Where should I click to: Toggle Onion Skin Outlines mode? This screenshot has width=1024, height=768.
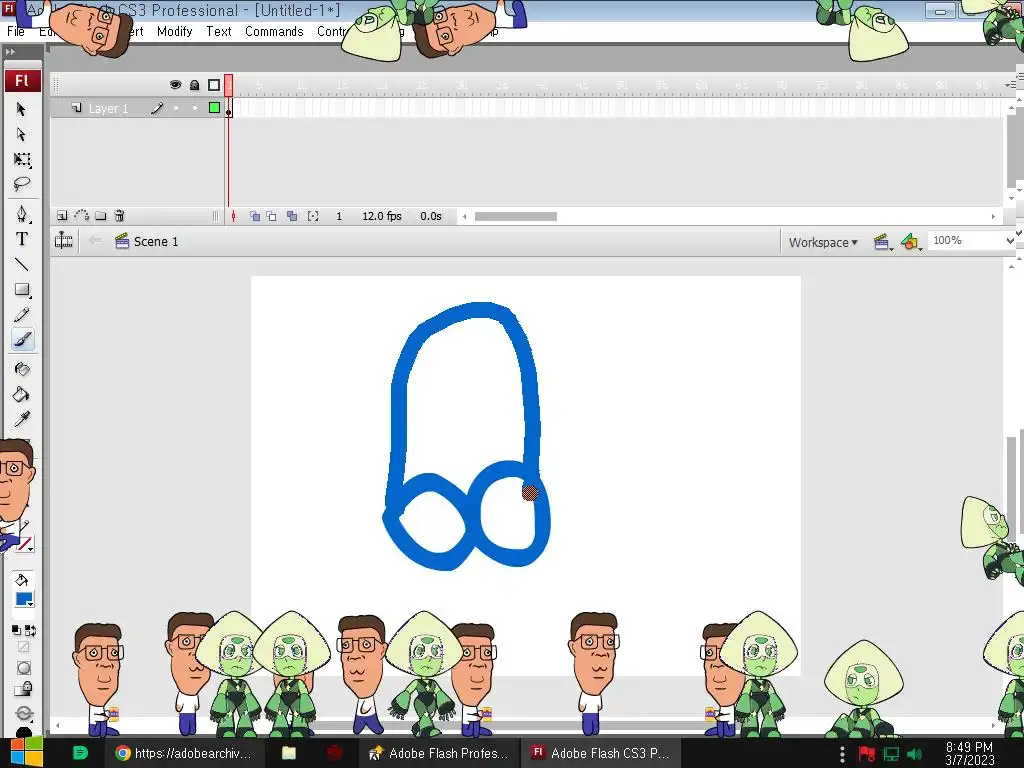point(271,216)
